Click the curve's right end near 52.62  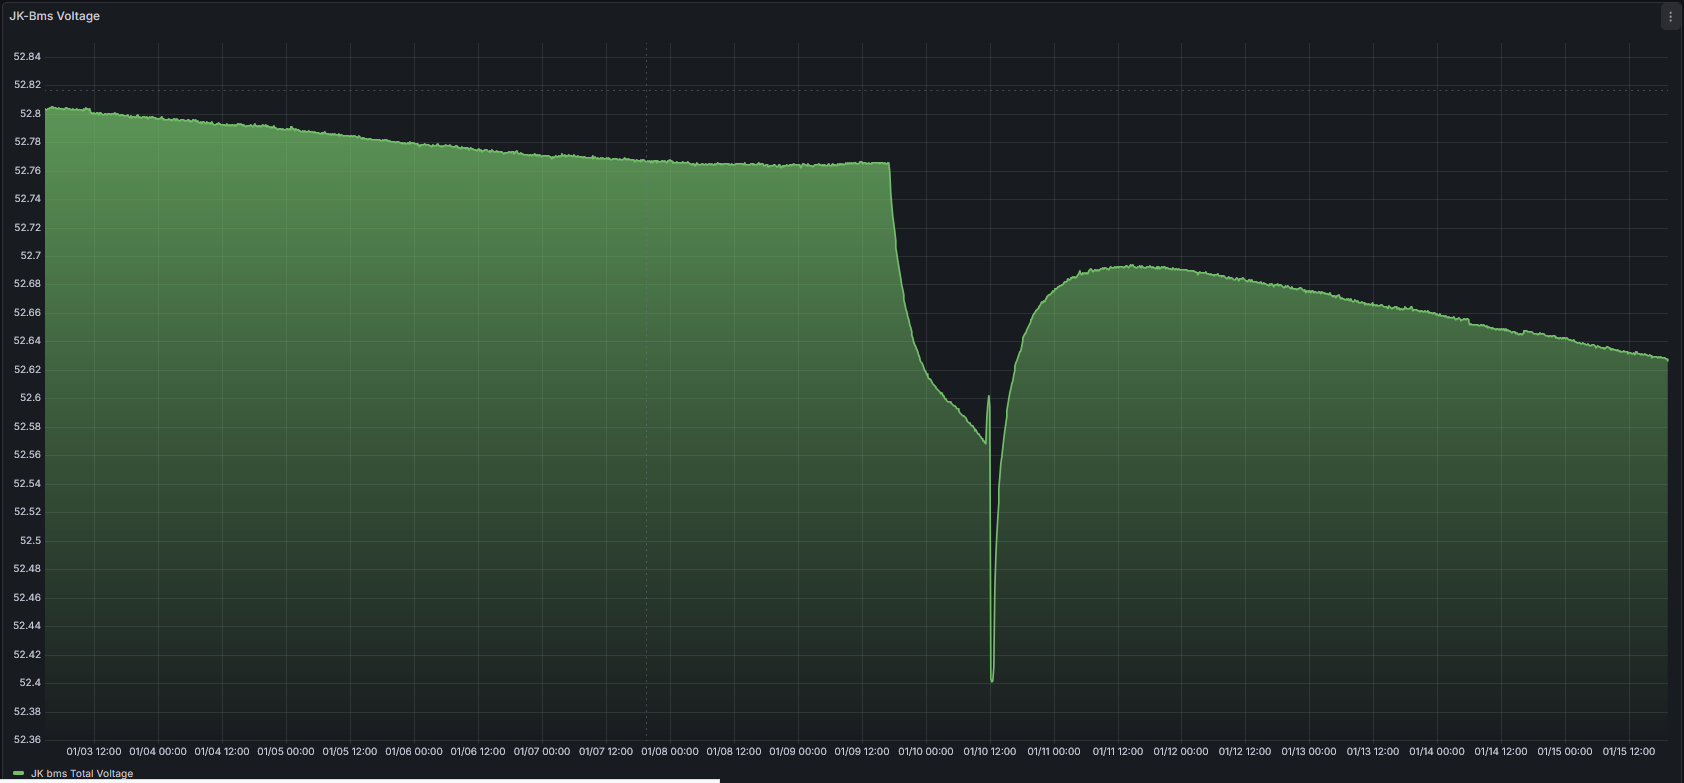coord(1666,359)
